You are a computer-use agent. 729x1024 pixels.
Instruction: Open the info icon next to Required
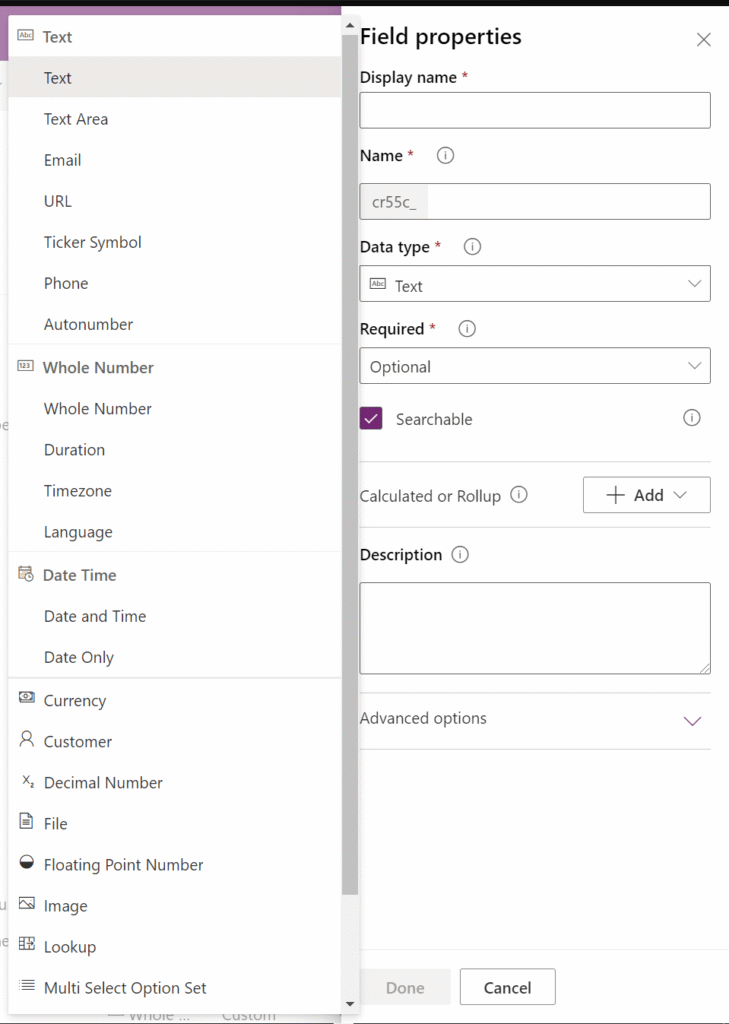click(467, 328)
